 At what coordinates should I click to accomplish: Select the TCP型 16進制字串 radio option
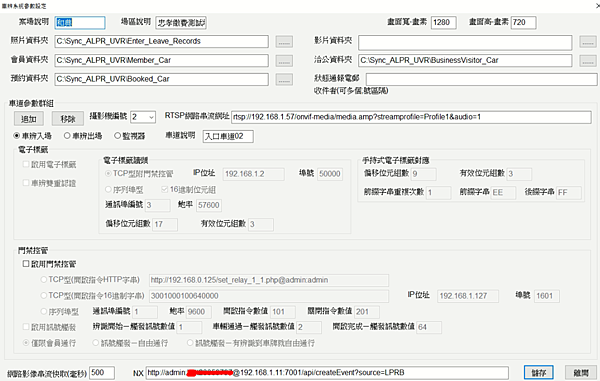(93, 296)
